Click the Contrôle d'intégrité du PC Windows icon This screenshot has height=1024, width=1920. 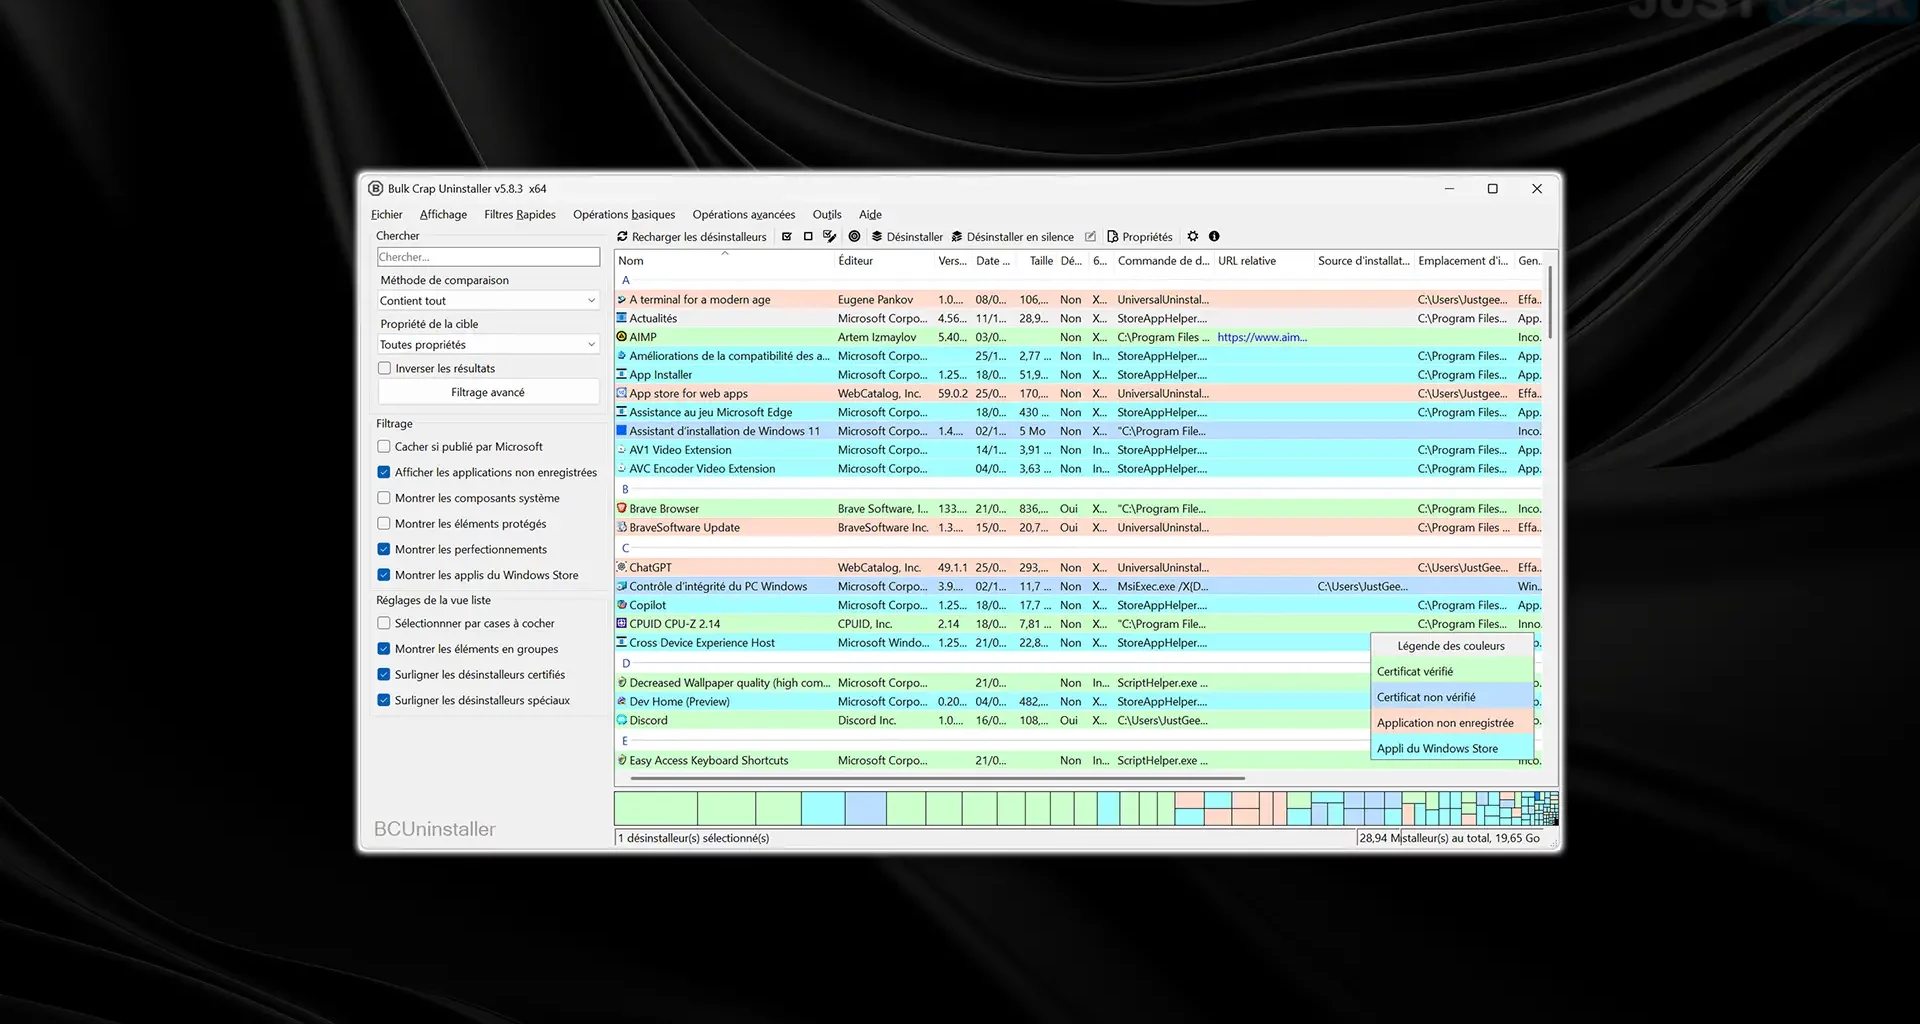pyautogui.click(x=622, y=586)
